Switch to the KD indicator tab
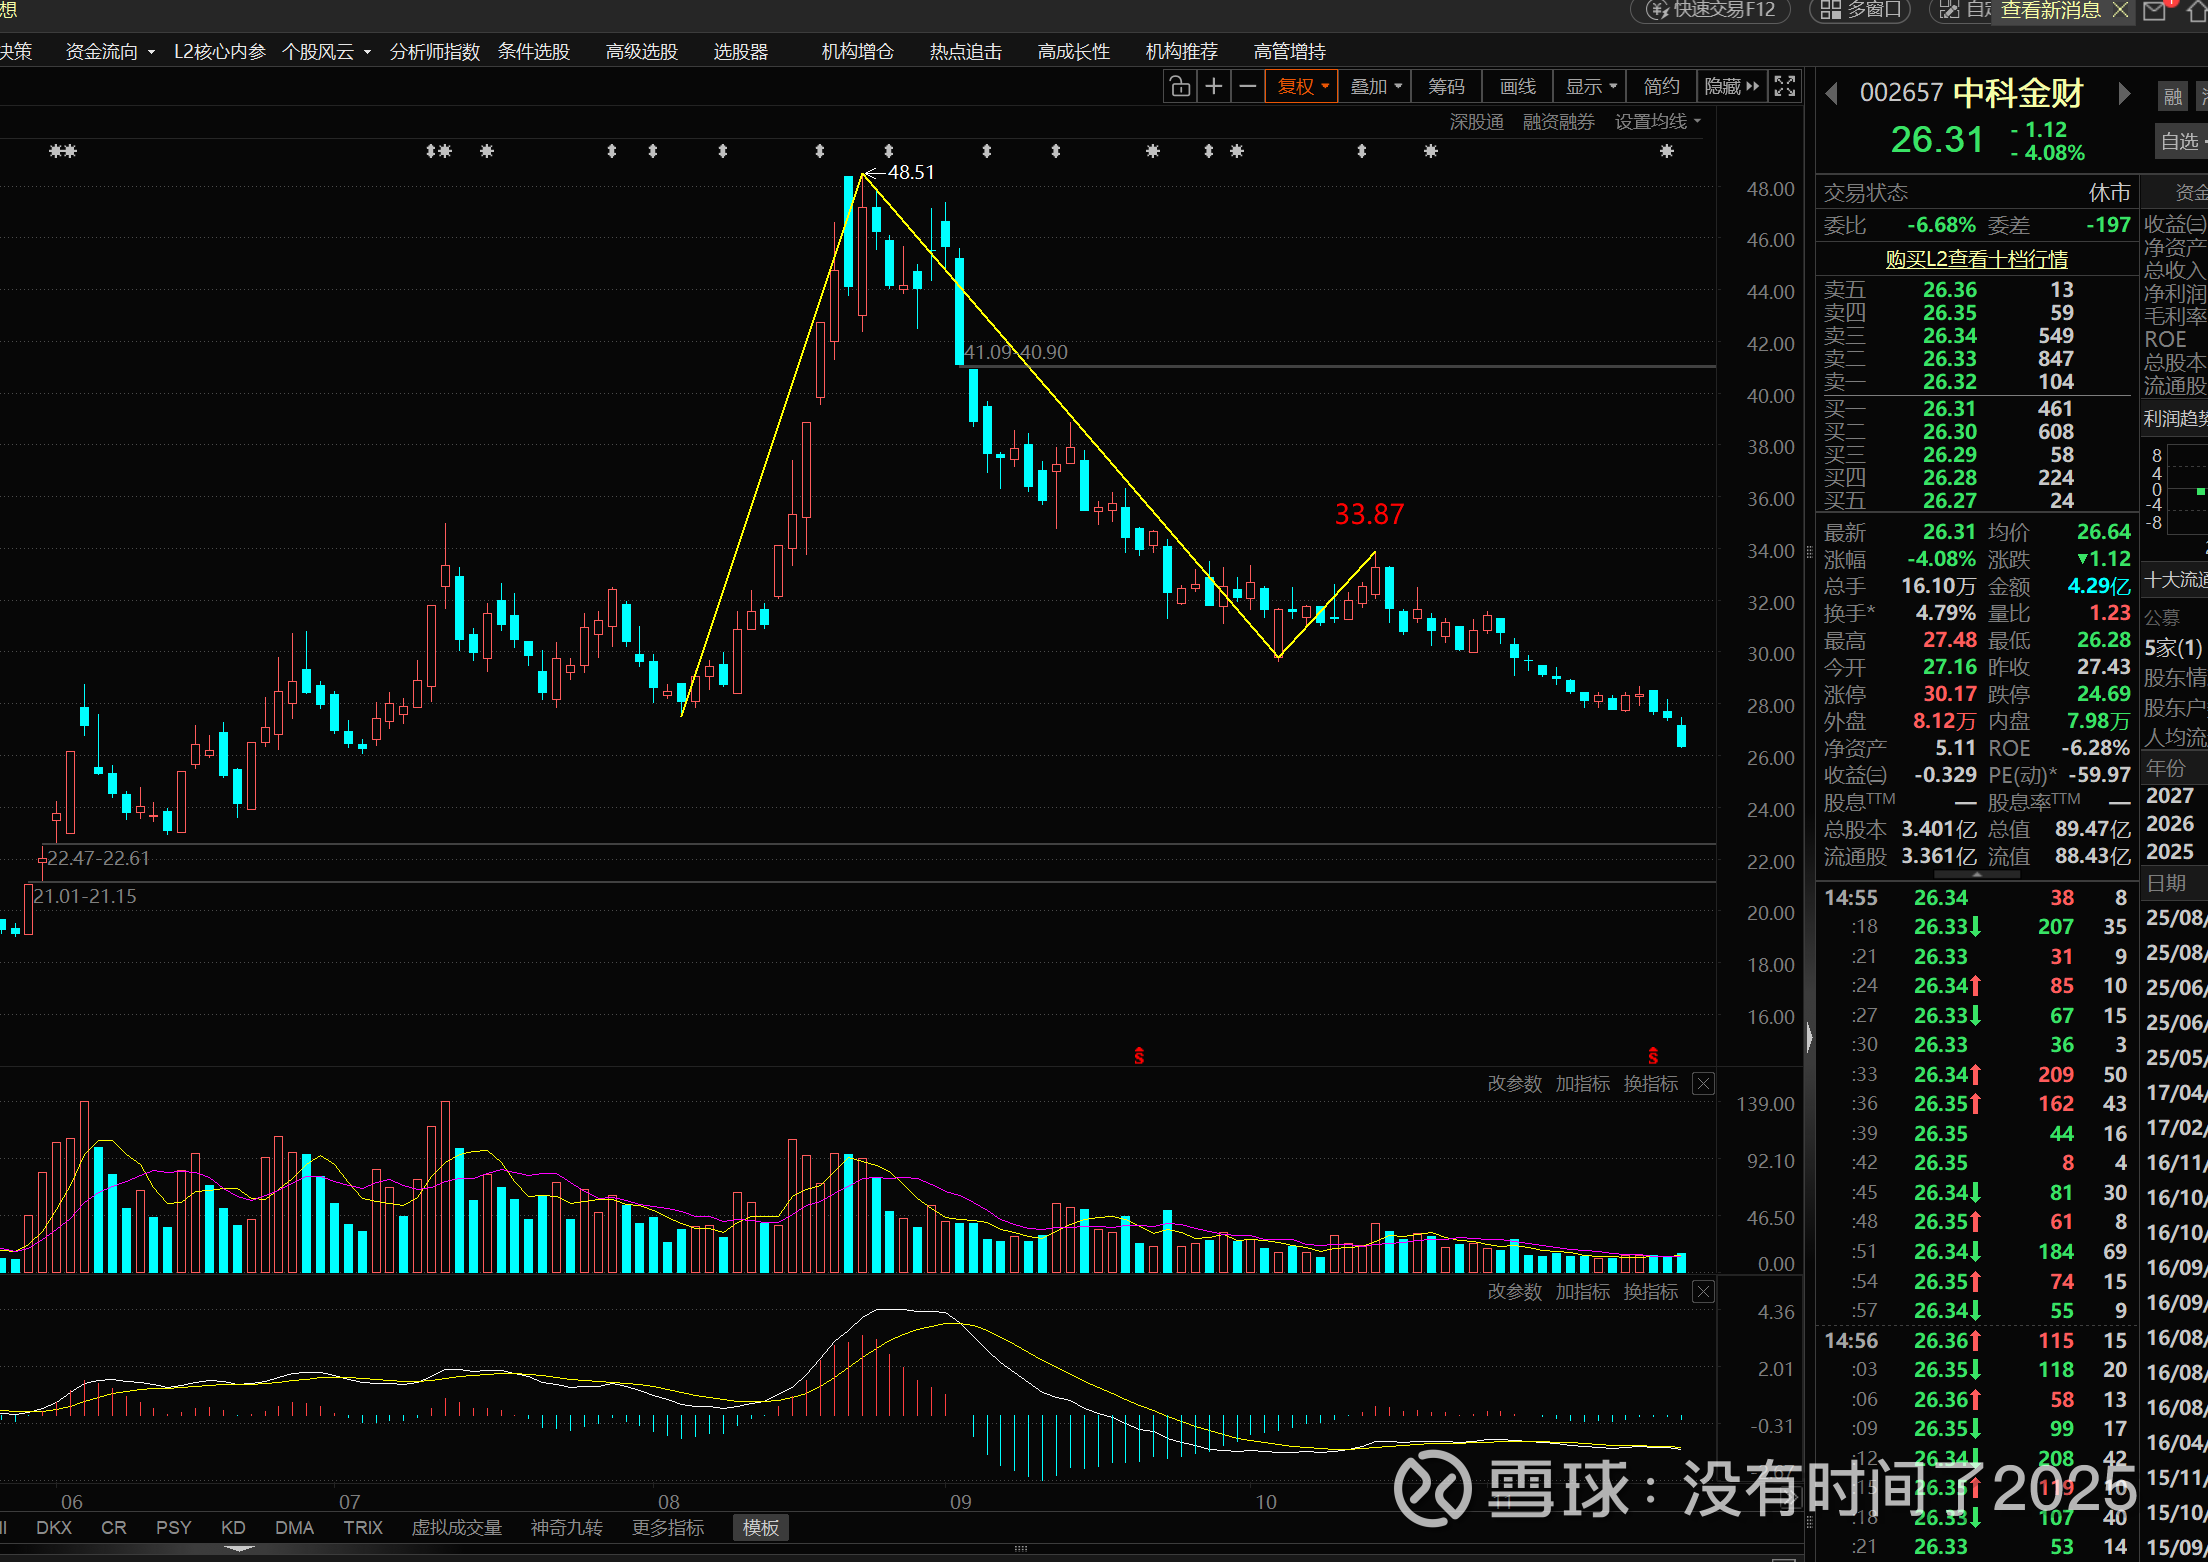The height and width of the screenshot is (1562, 2208). tap(233, 1527)
